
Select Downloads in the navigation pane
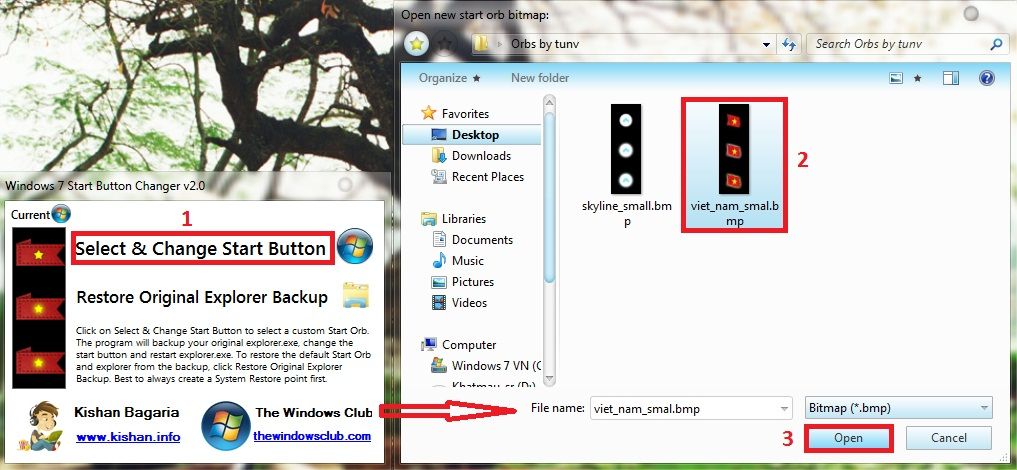click(x=481, y=156)
